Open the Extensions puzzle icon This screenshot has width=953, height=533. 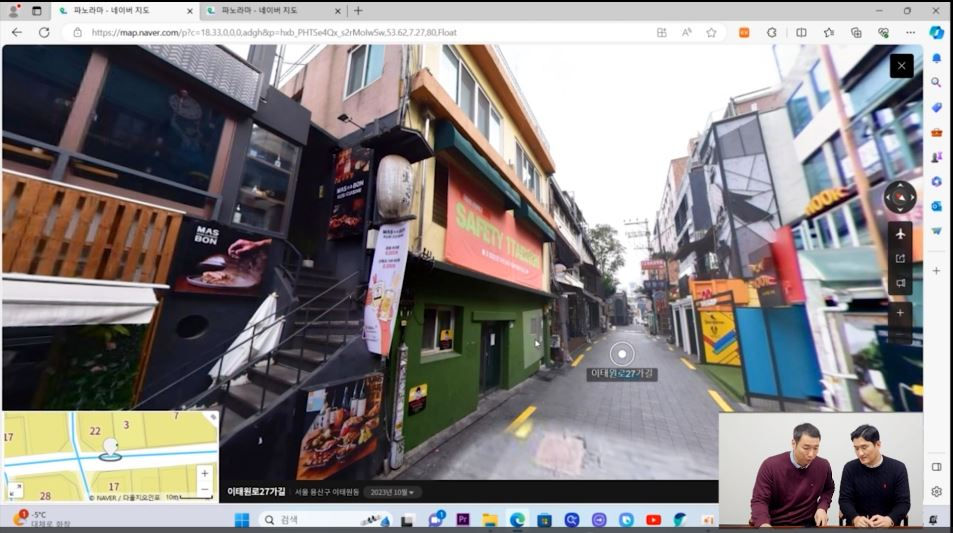pos(772,33)
